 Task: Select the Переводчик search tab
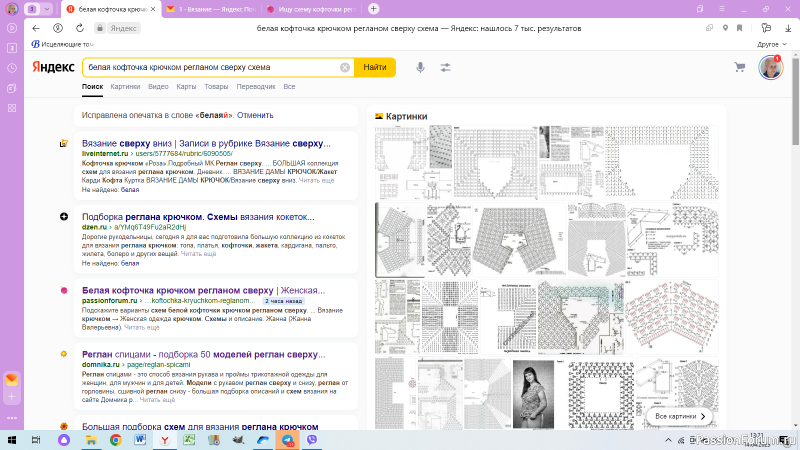tap(256, 87)
